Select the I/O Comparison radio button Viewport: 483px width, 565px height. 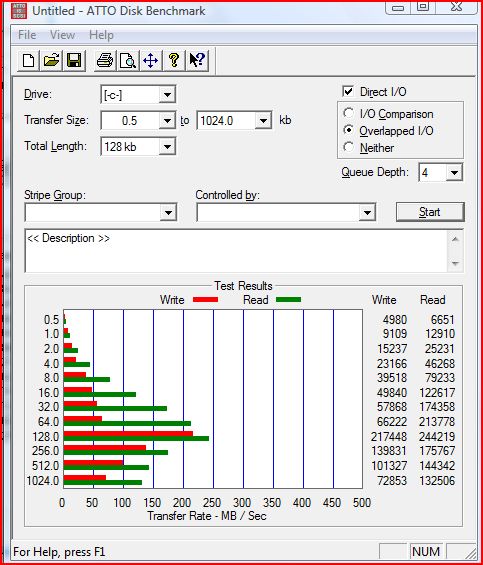[349, 113]
